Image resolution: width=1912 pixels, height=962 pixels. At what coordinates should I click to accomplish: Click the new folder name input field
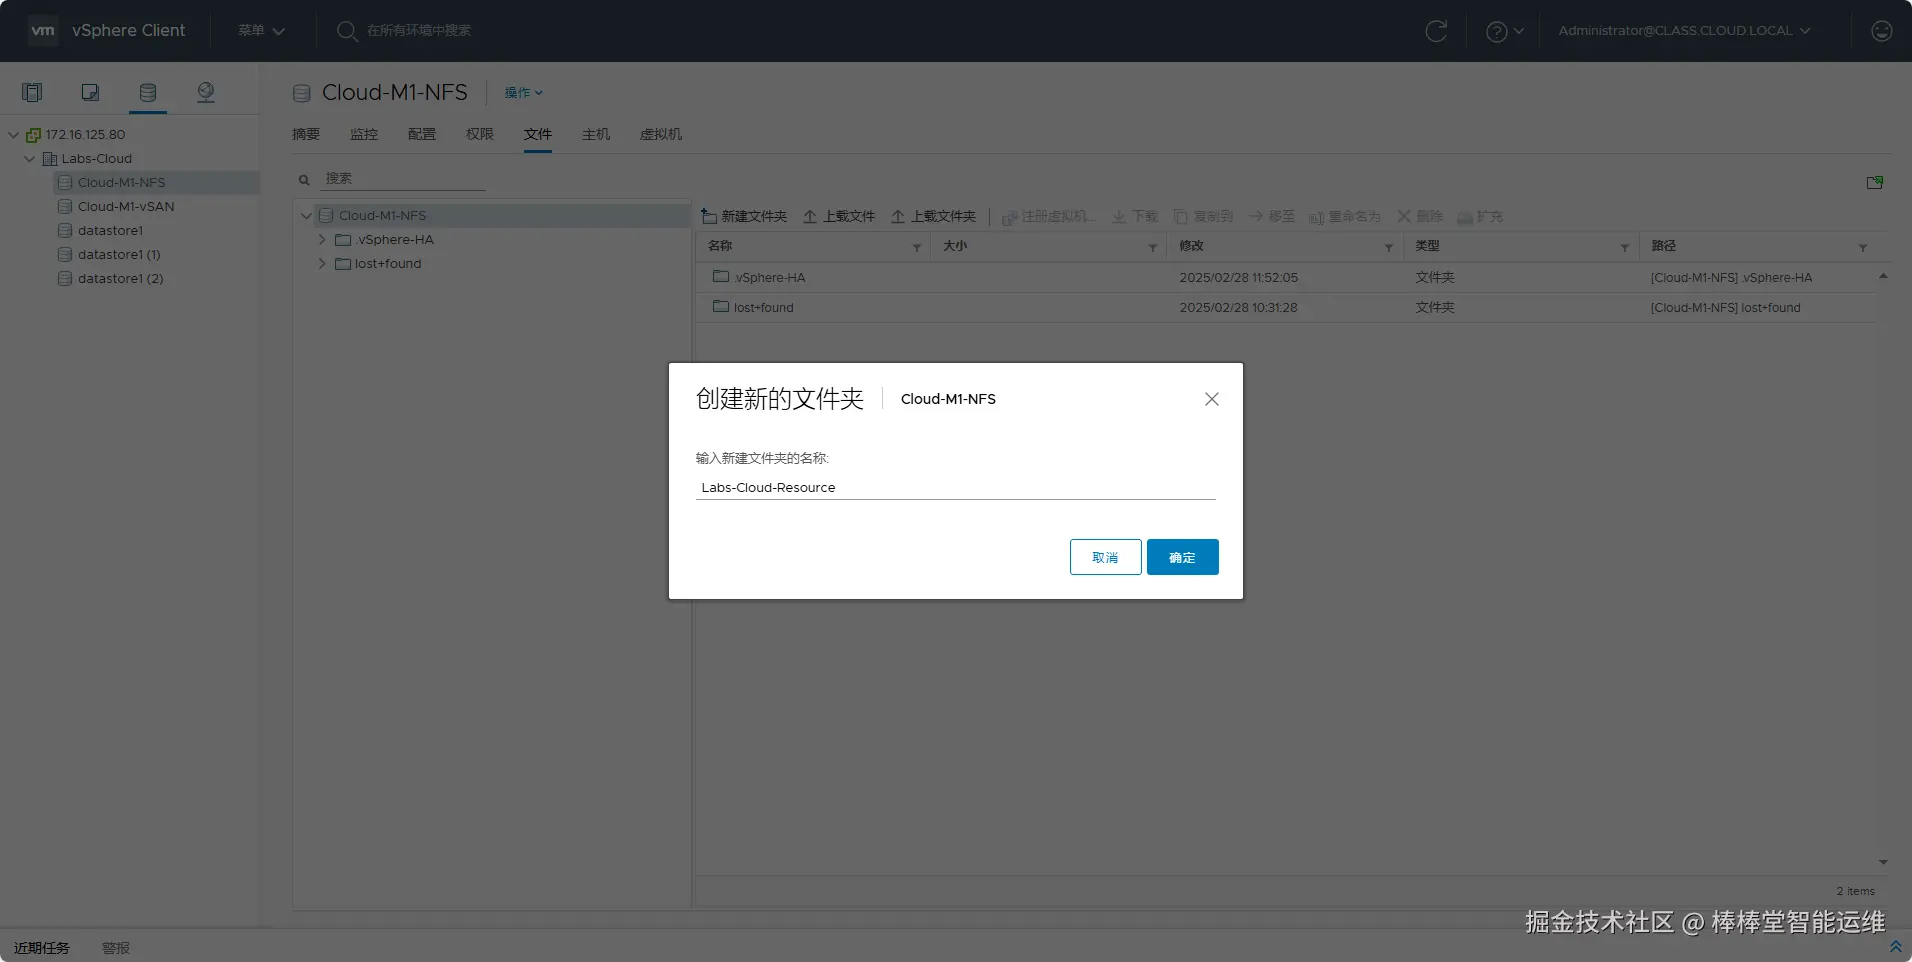pos(956,488)
